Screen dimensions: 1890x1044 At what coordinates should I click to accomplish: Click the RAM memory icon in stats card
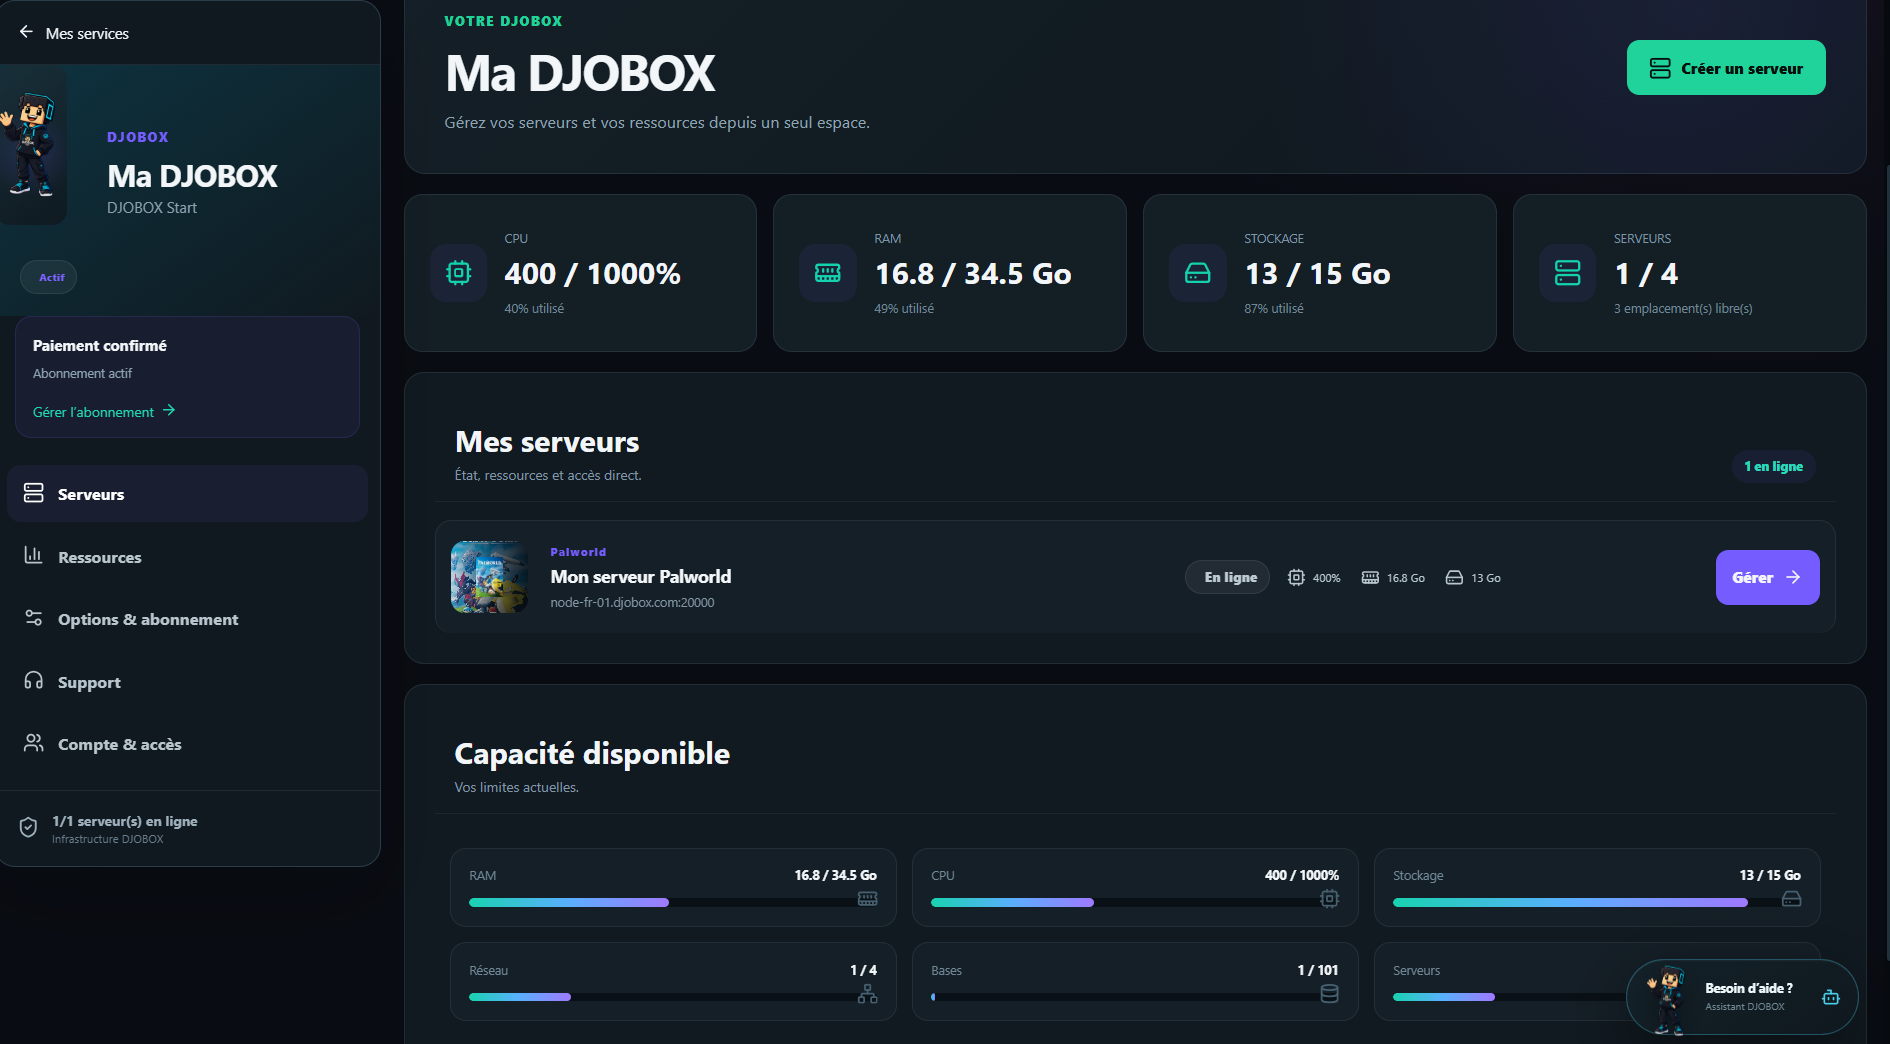click(828, 272)
